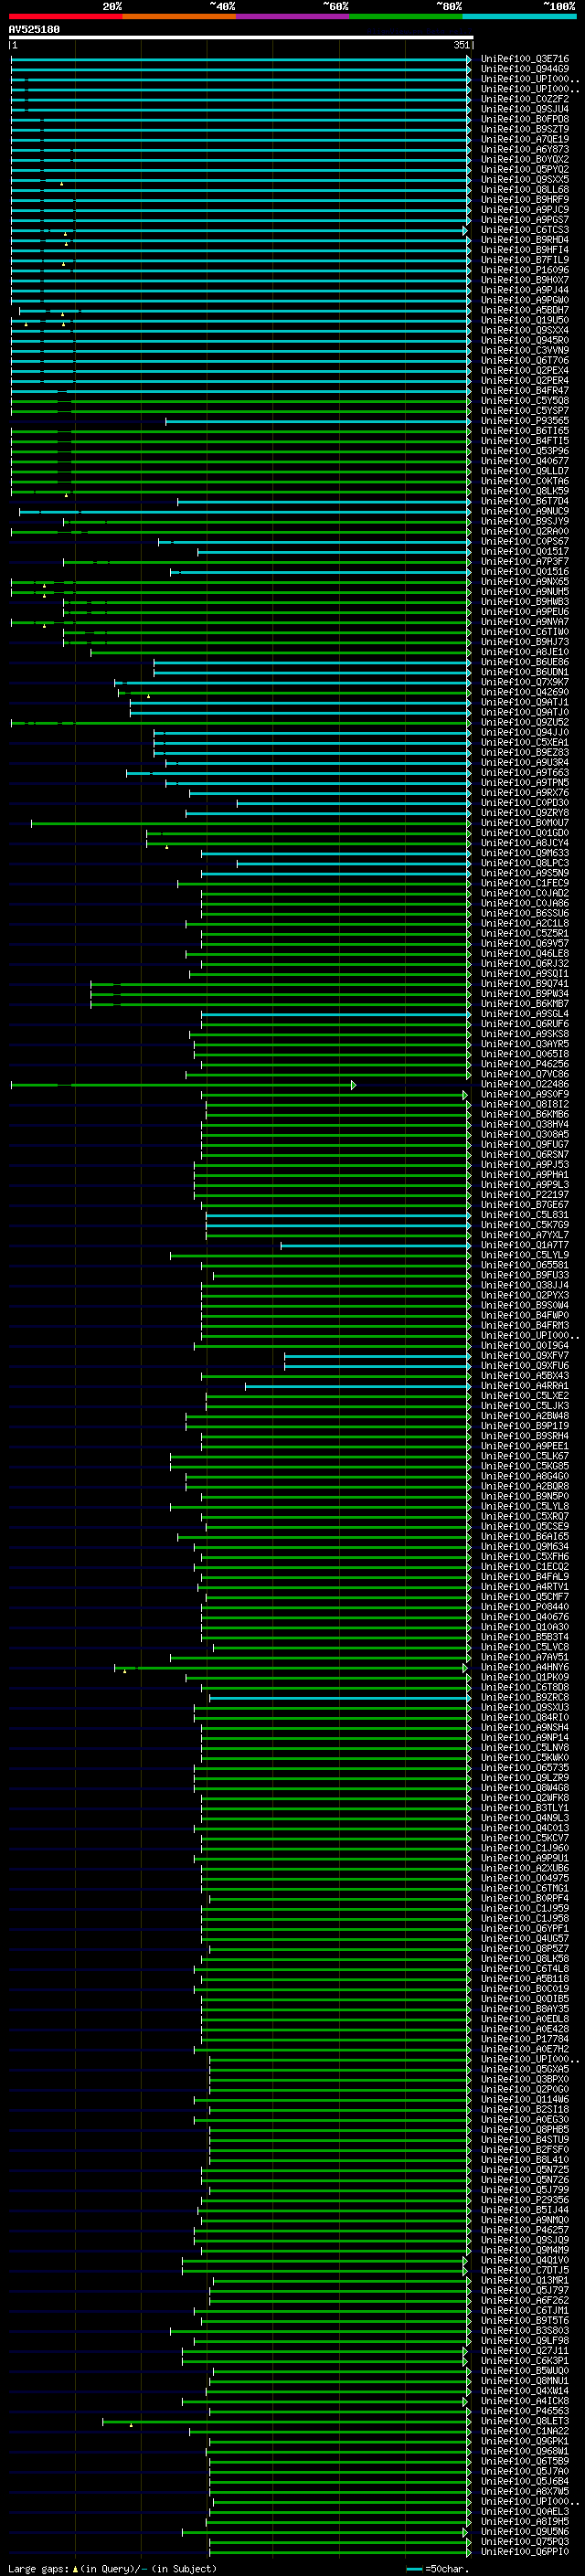This screenshot has height=2576, width=585.
Task: Select the UniRef100_A9NUC9 label
Action: click(x=525, y=511)
